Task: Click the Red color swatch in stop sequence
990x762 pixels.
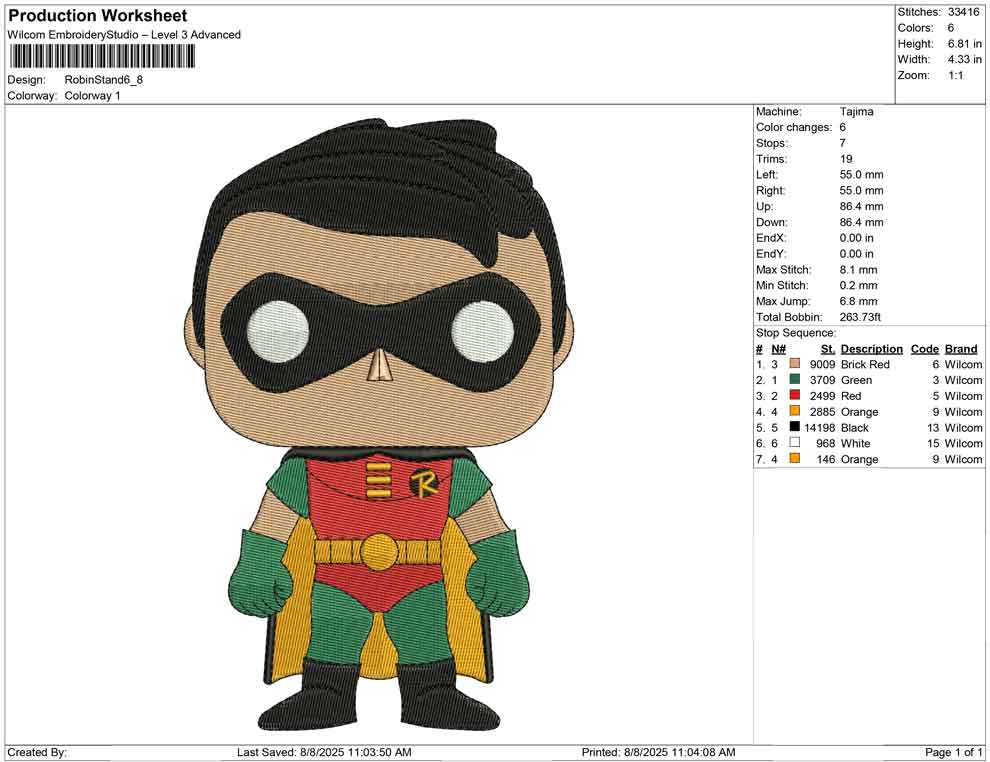Action: click(x=795, y=395)
